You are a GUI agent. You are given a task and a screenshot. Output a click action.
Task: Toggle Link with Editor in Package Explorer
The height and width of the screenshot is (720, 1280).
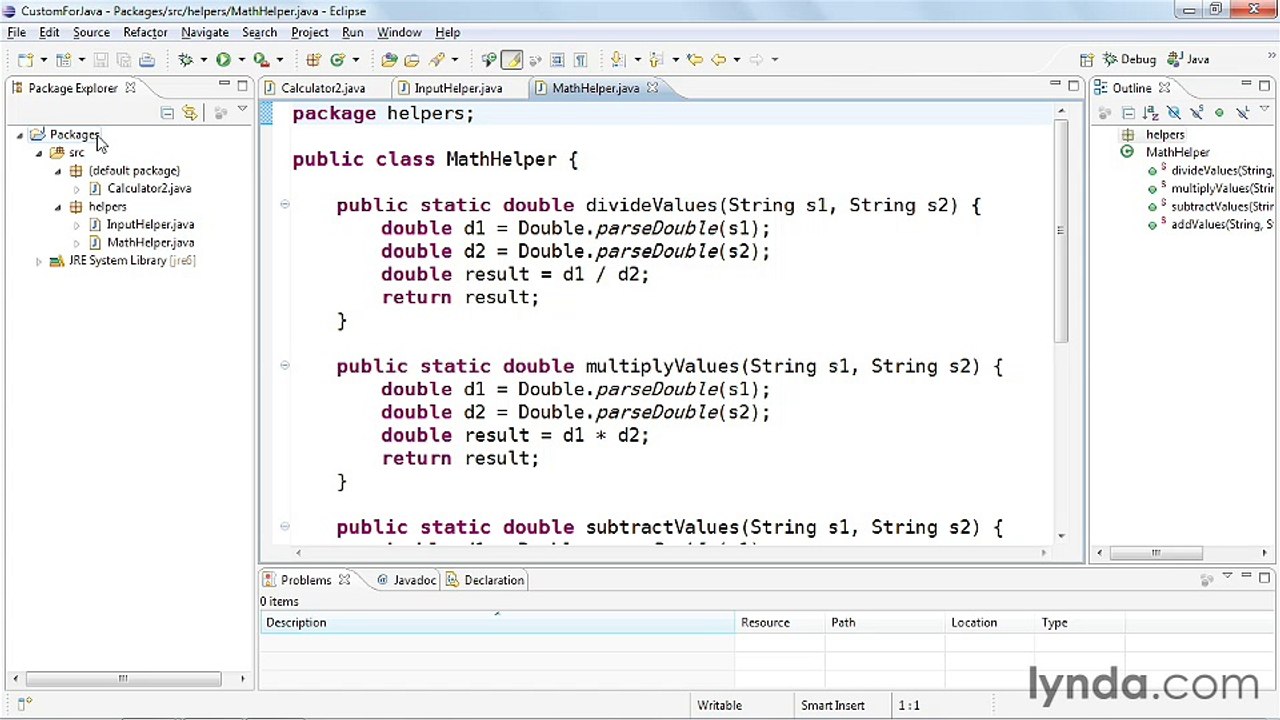[x=190, y=113]
